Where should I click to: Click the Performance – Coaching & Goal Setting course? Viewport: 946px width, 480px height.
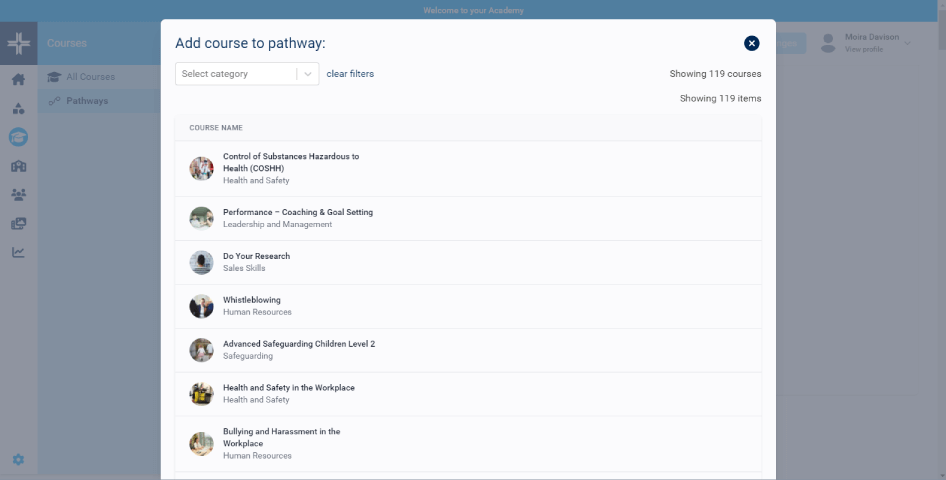[x=297, y=213]
